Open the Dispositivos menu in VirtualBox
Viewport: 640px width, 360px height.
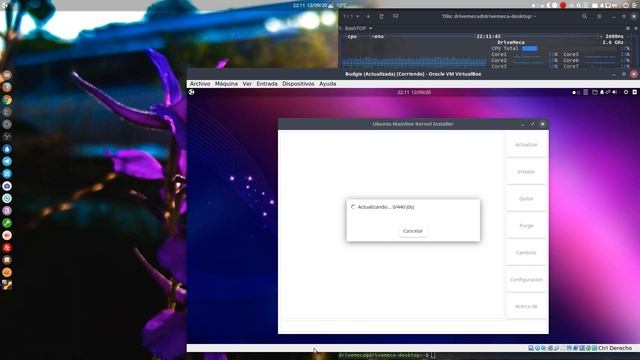tap(298, 84)
